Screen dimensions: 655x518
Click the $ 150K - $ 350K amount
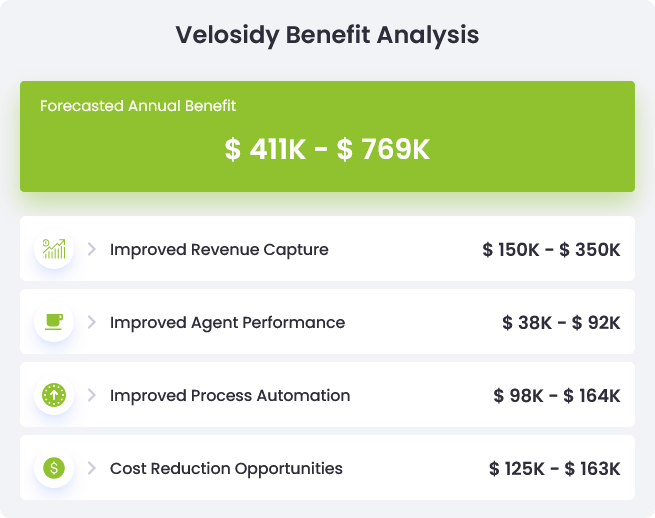tap(551, 249)
